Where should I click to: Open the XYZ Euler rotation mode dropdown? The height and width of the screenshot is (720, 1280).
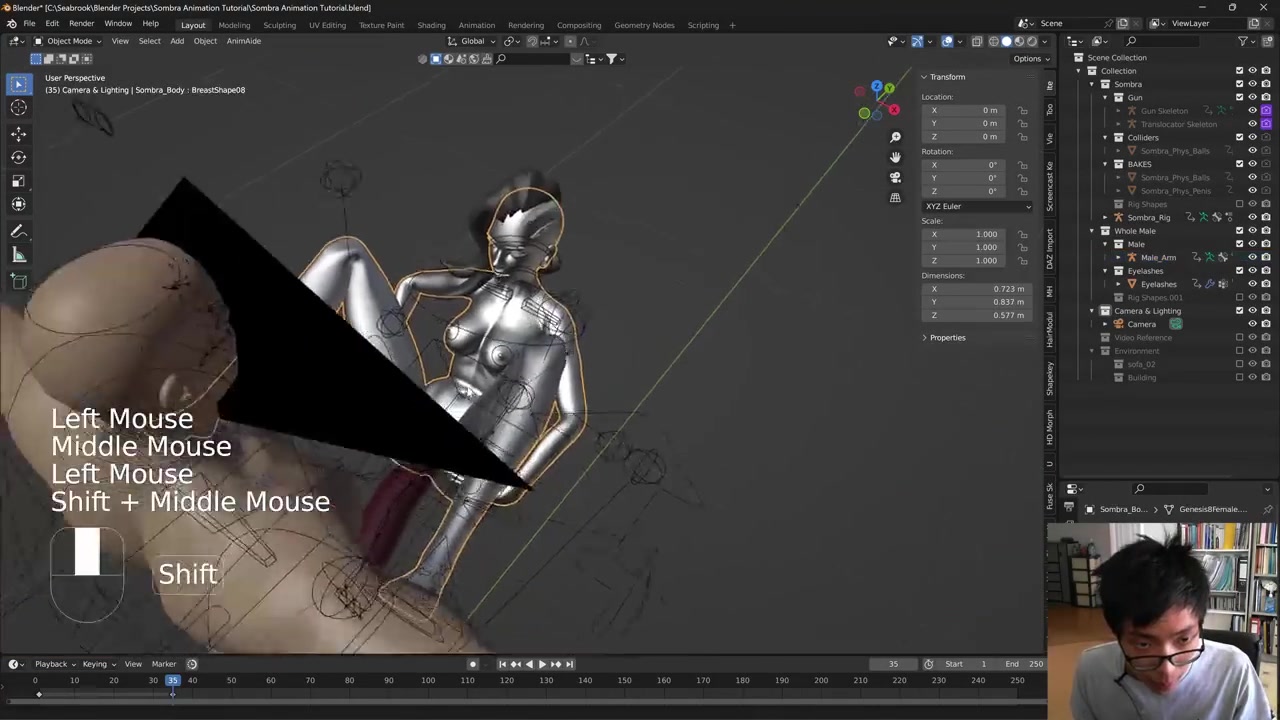[977, 206]
